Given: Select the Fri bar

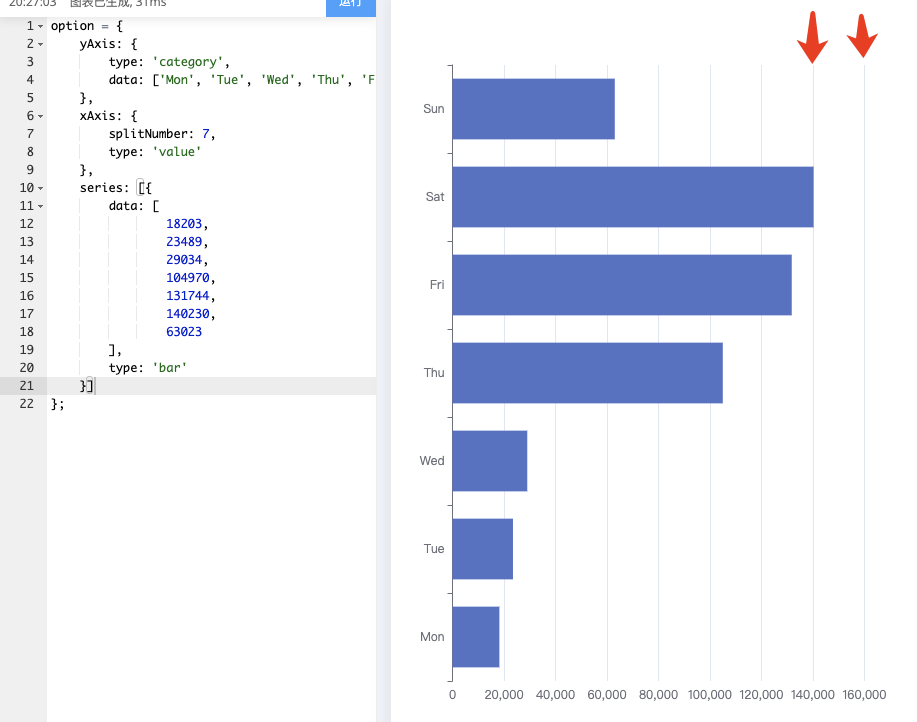Looking at the screenshot, I should coord(620,285).
